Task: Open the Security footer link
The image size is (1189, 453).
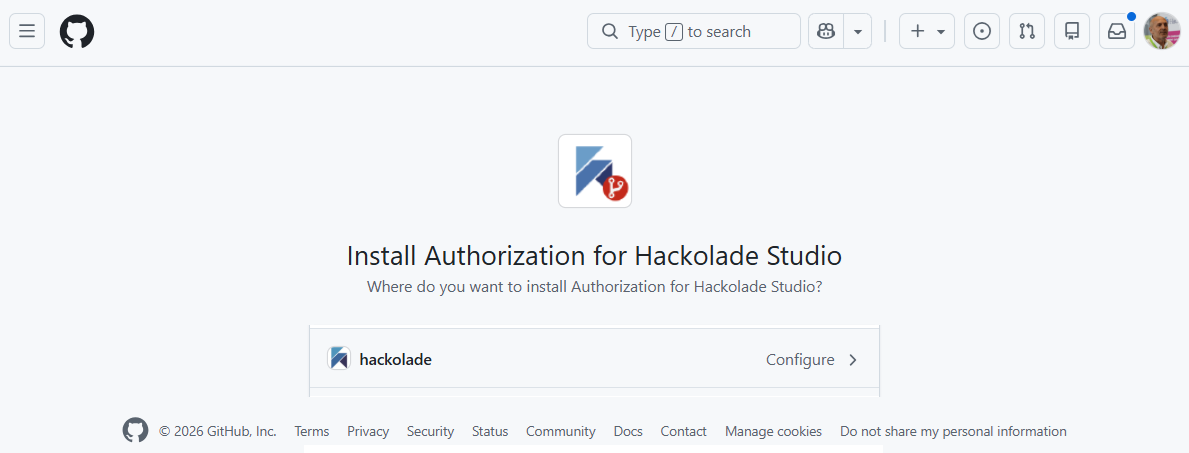Action: click(430, 431)
